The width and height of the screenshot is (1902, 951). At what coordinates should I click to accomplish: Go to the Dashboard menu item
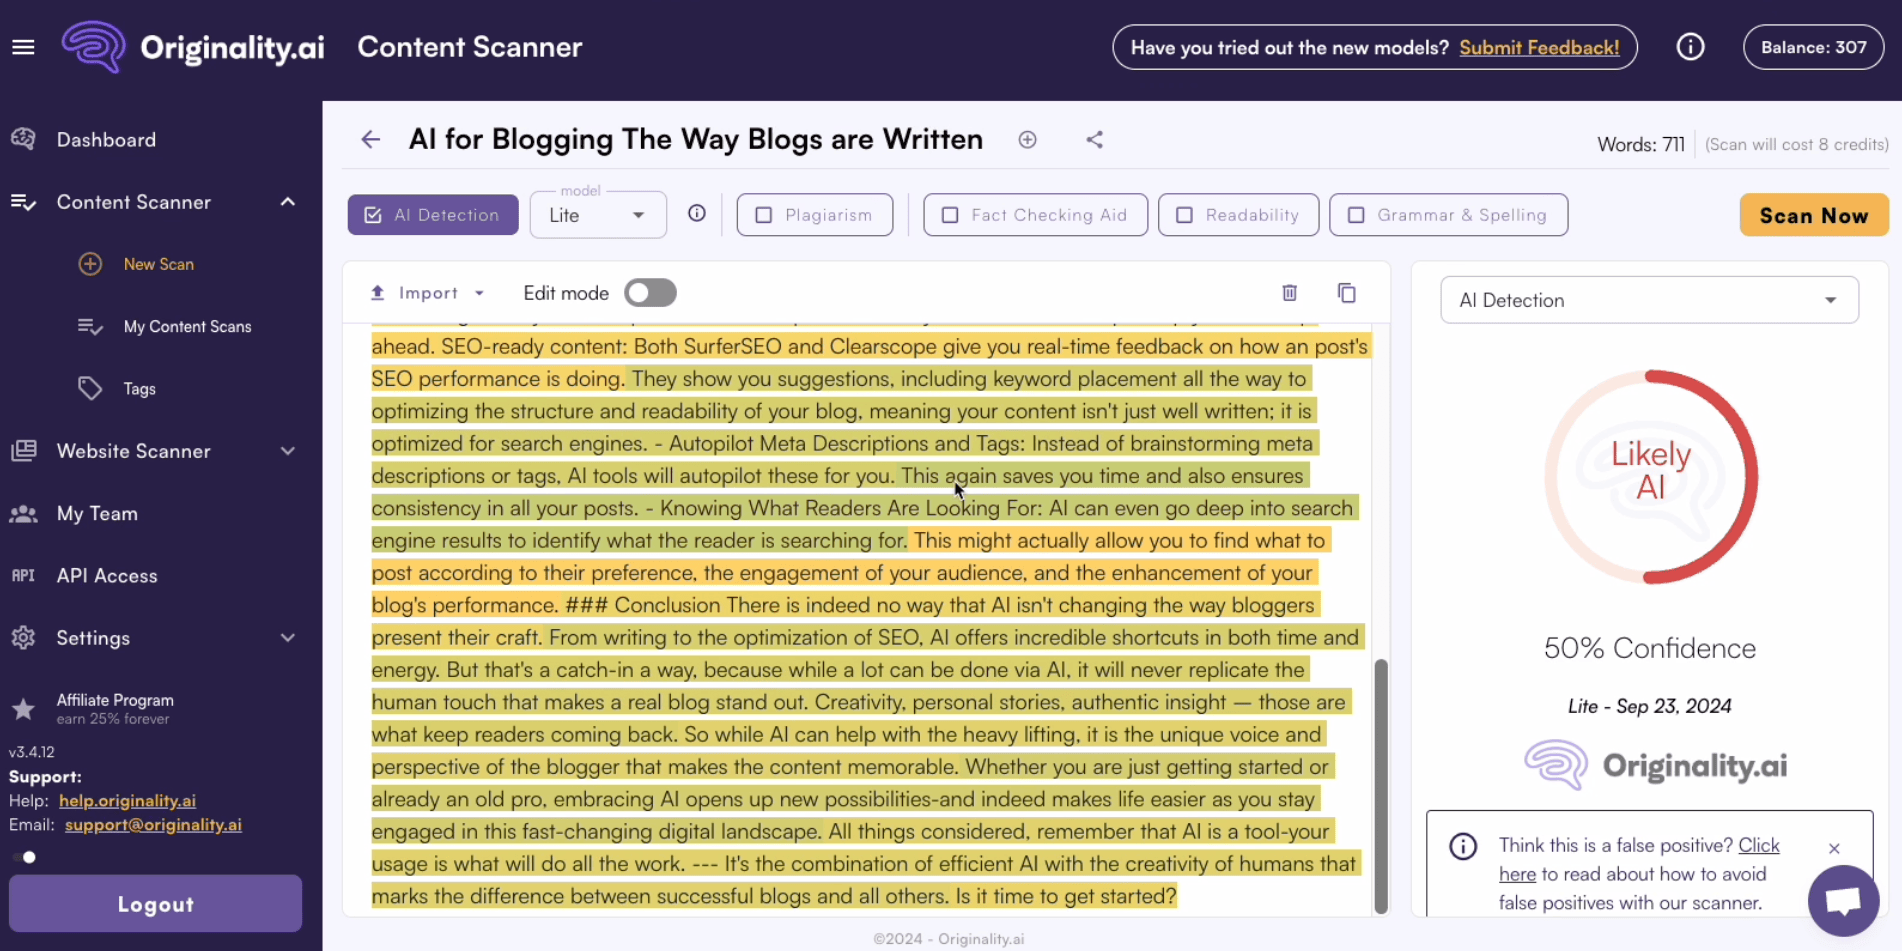pos(106,140)
